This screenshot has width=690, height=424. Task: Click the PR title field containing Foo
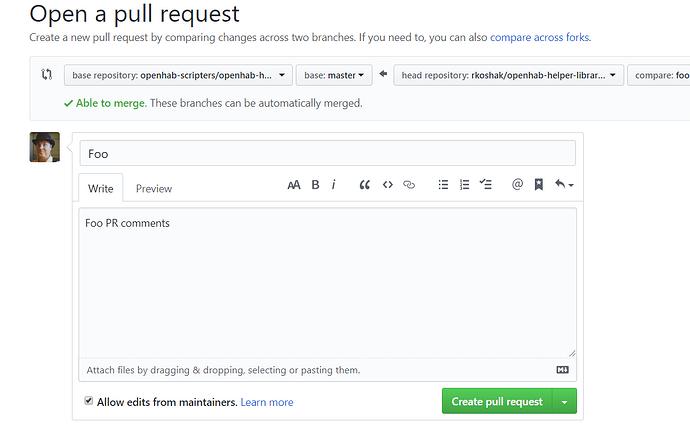coord(327,153)
